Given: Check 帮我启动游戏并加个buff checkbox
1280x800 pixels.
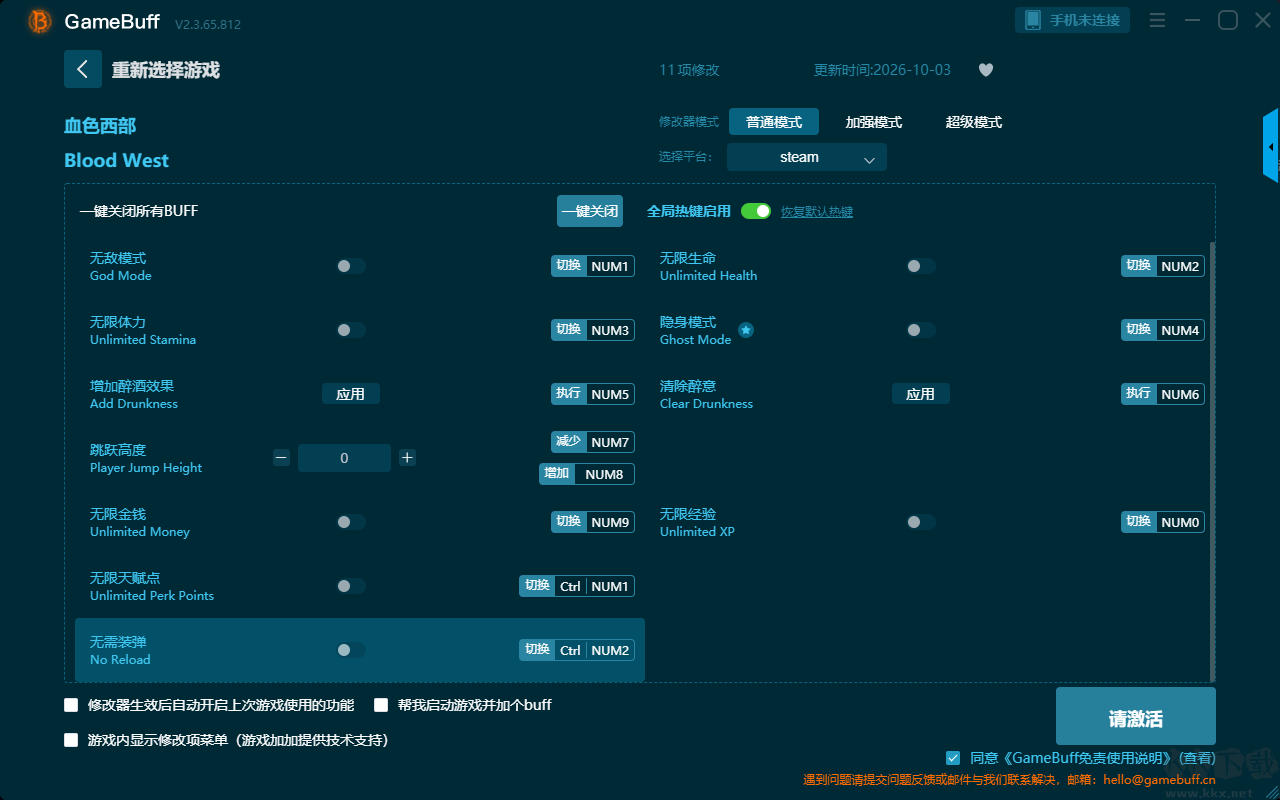Looking at the screenshot, I should pos(381,705).
